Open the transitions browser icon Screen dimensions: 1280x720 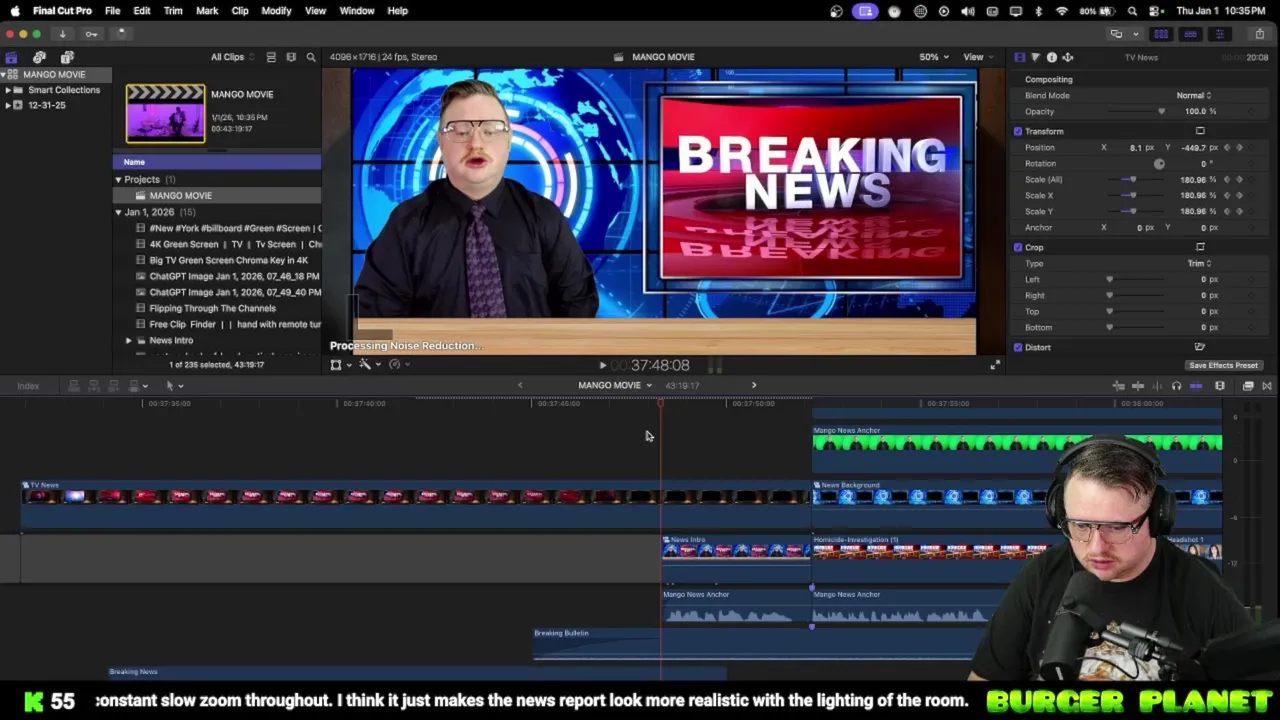pos(1267,386)
